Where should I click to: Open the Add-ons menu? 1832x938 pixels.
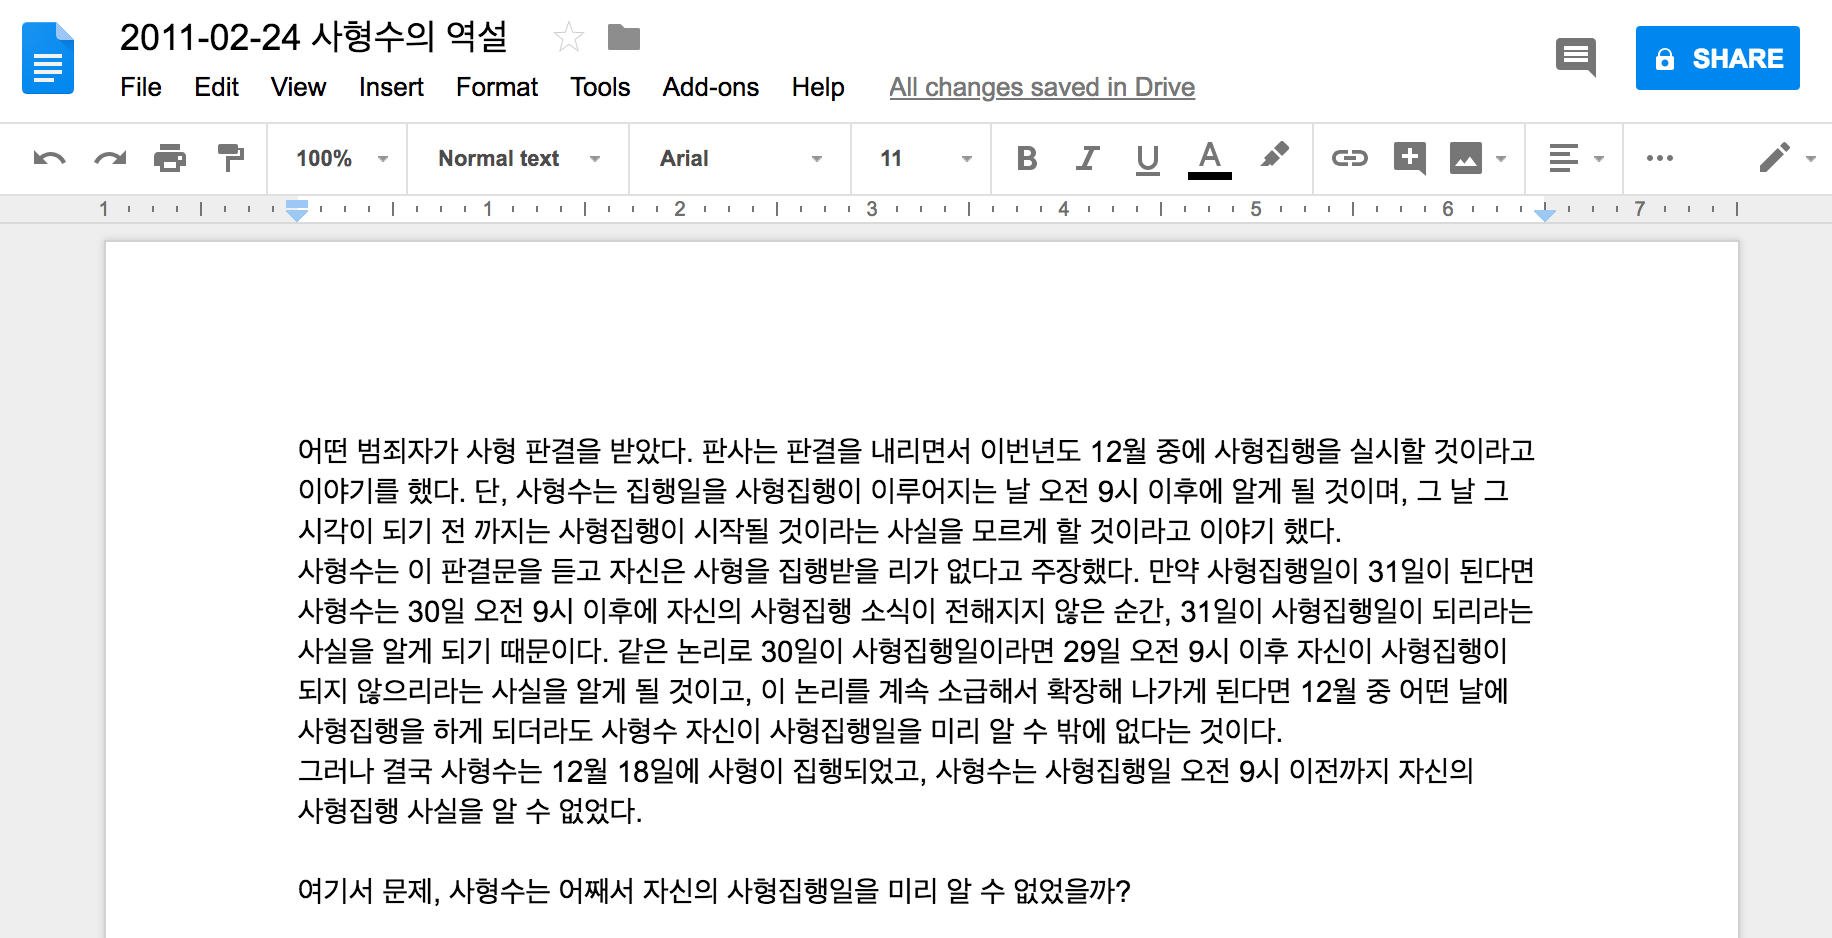[710, 87]
